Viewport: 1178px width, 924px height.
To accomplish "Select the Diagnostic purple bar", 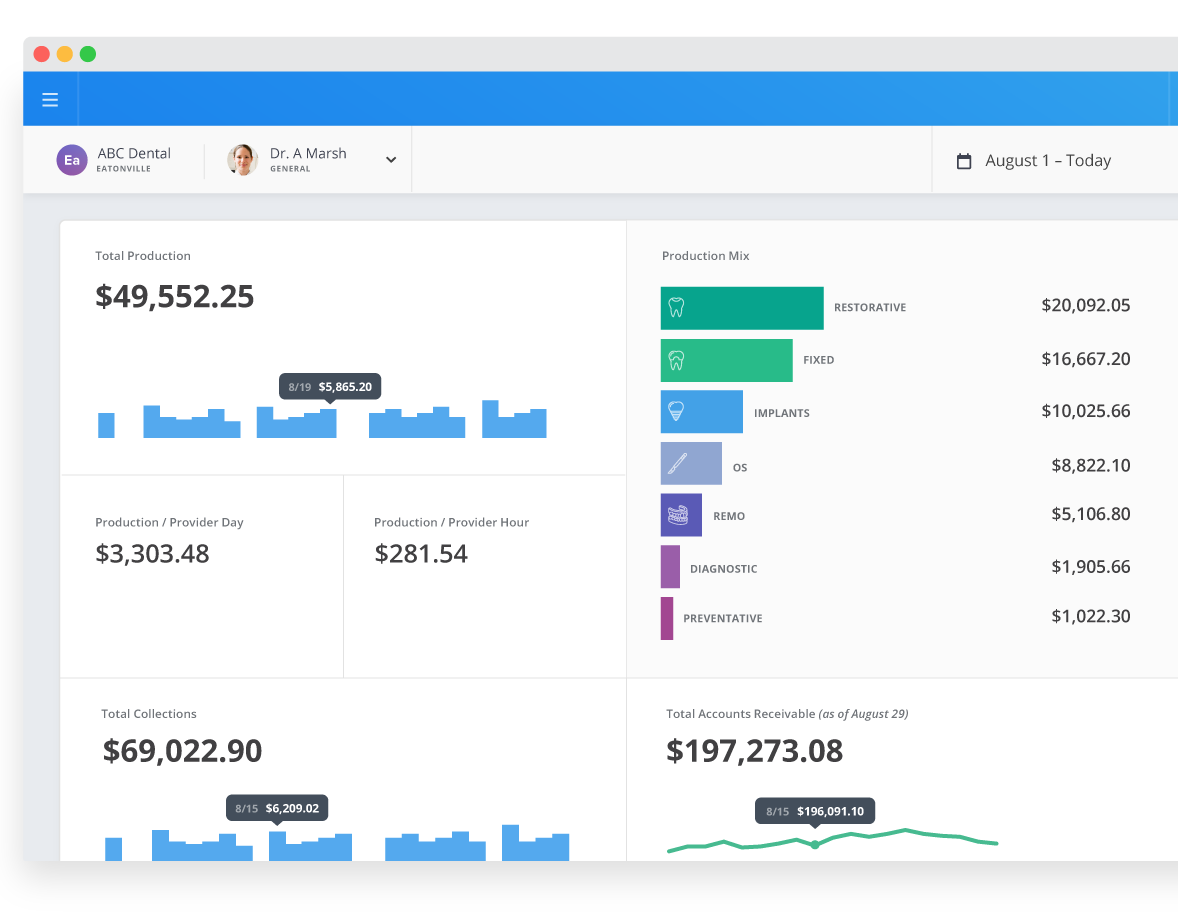I will click(x=670, y=566).
